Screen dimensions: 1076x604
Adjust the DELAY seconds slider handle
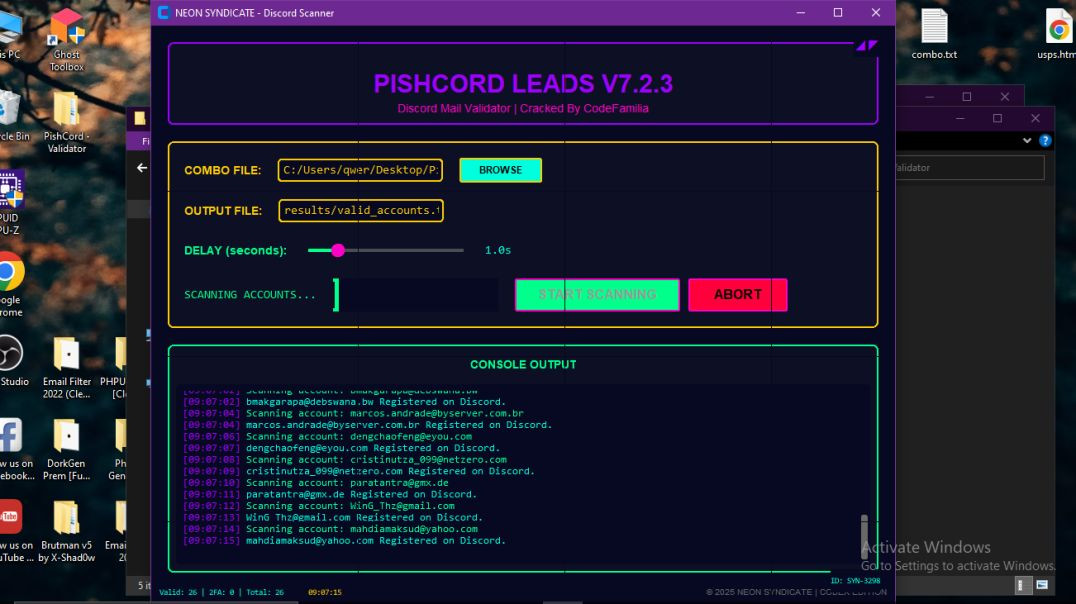pos(338,251)
